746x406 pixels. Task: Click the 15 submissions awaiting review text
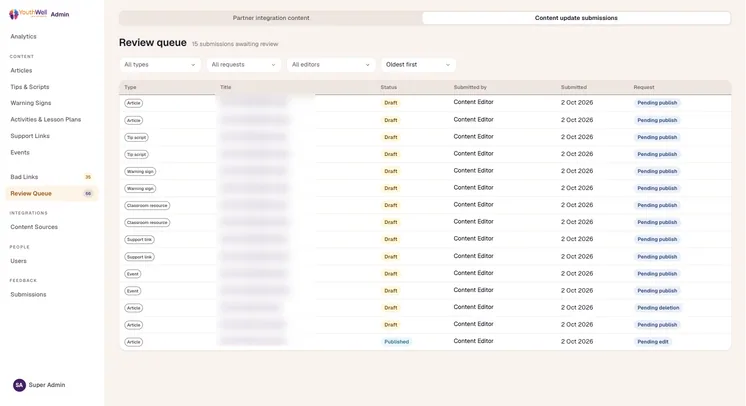(x=235, y=44)
